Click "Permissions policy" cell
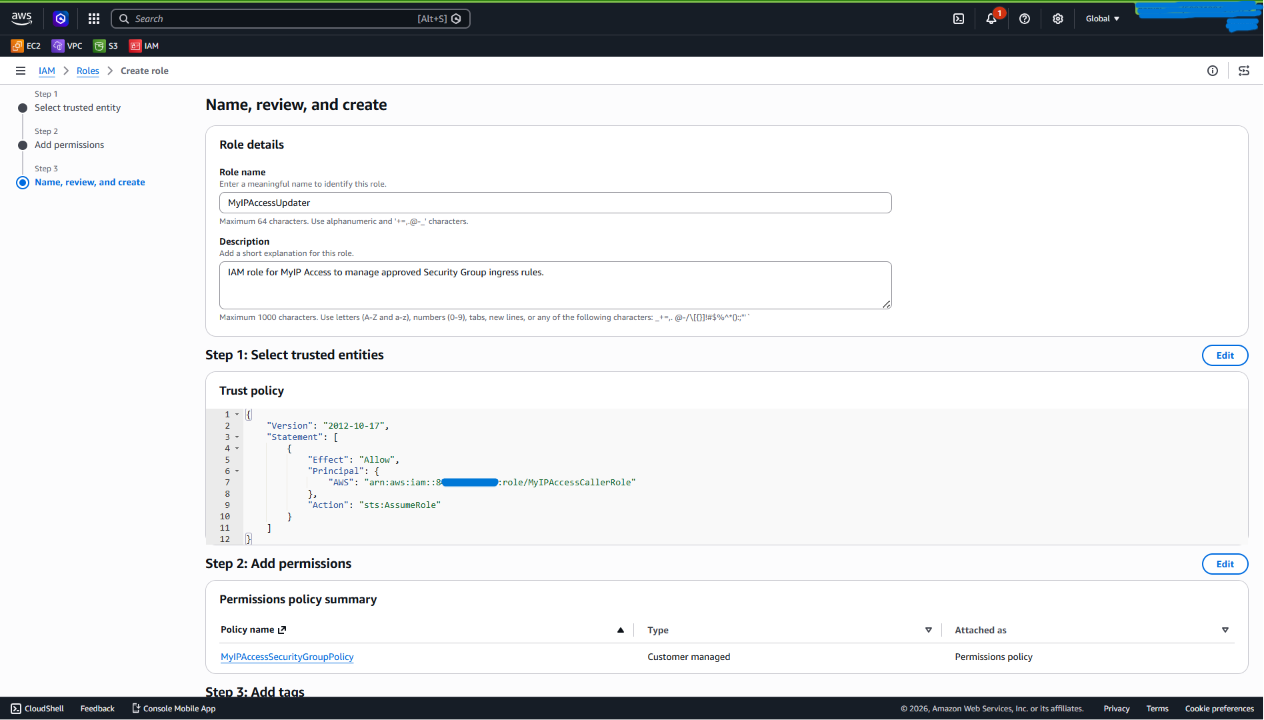The height and width of the screenshot is (720, 1264). (x=994, y=657)
